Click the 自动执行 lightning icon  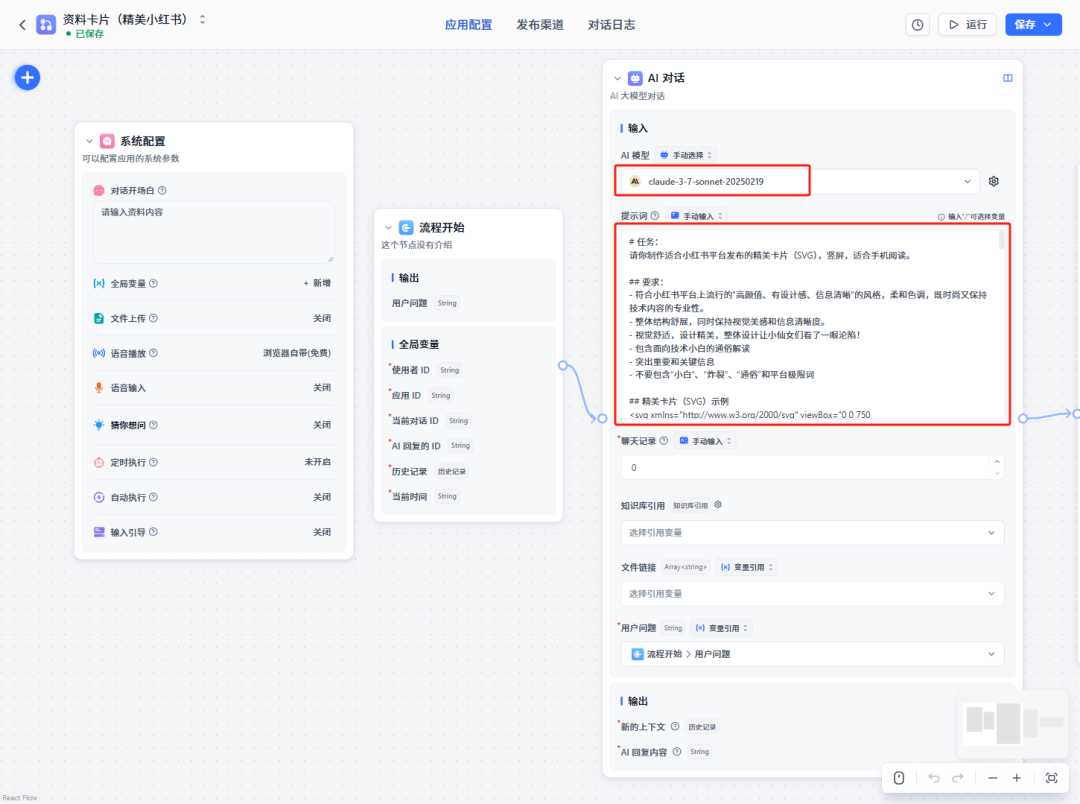pyautogui.click(x=98, y=497)
